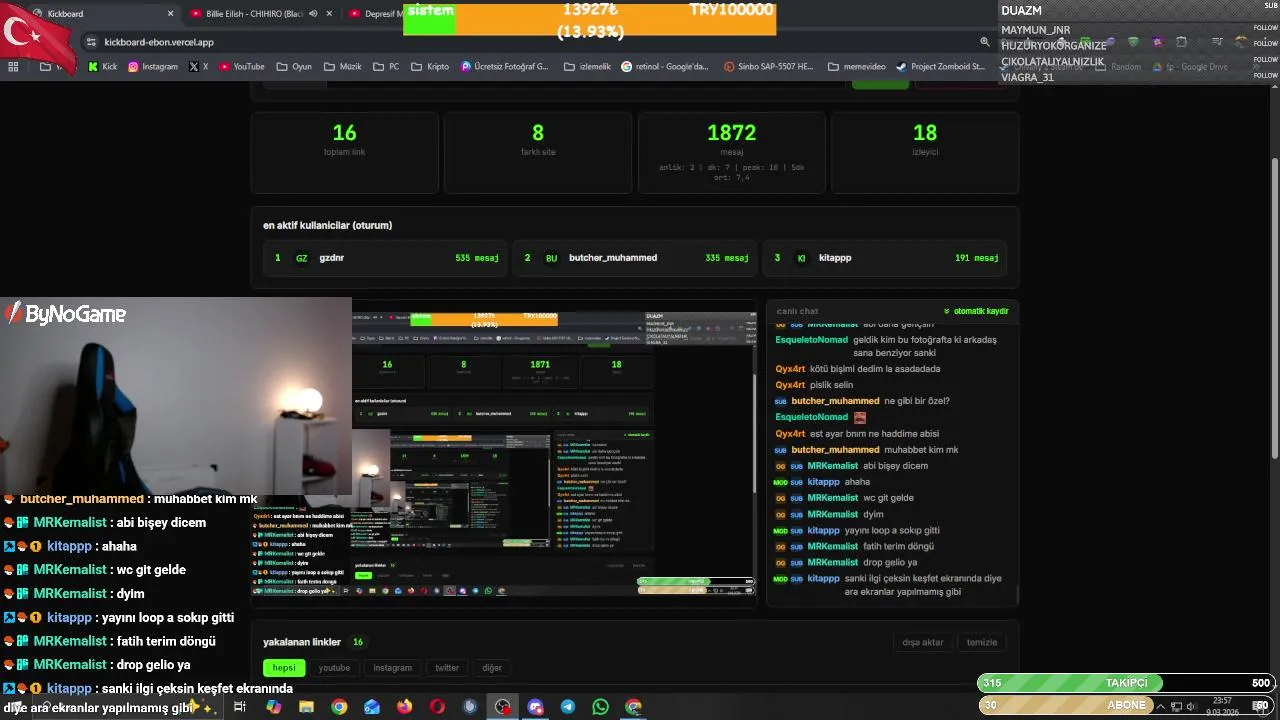This screenshot has height=720, width=1280.
Task: Click the ABONE subscriber goal progress bar
Action: coord(1126,705)
